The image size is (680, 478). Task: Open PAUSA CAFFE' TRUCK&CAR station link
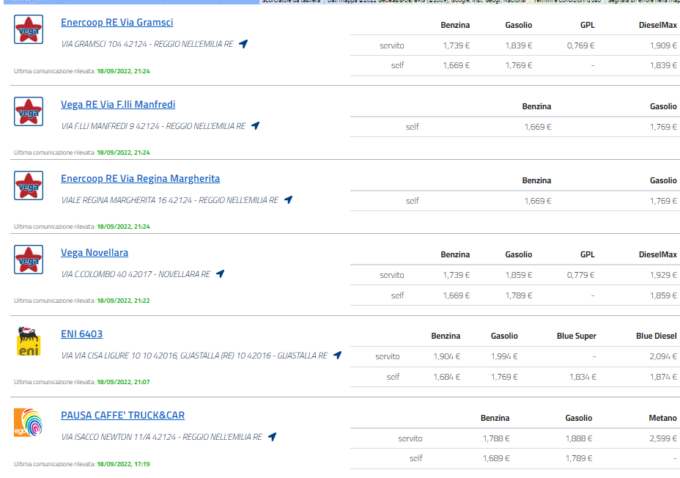122,416
